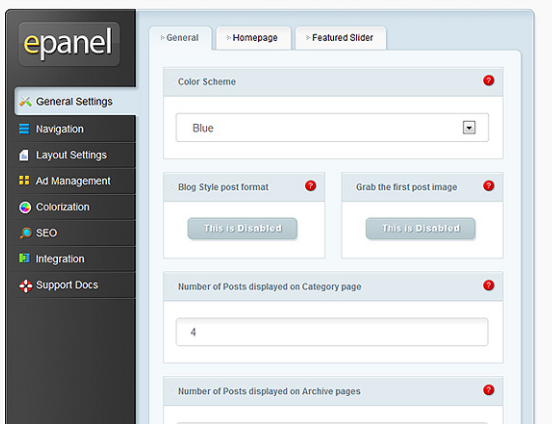Enable Grab the first post image toggle
552x425 pixels.
click(x=421, y=229)
